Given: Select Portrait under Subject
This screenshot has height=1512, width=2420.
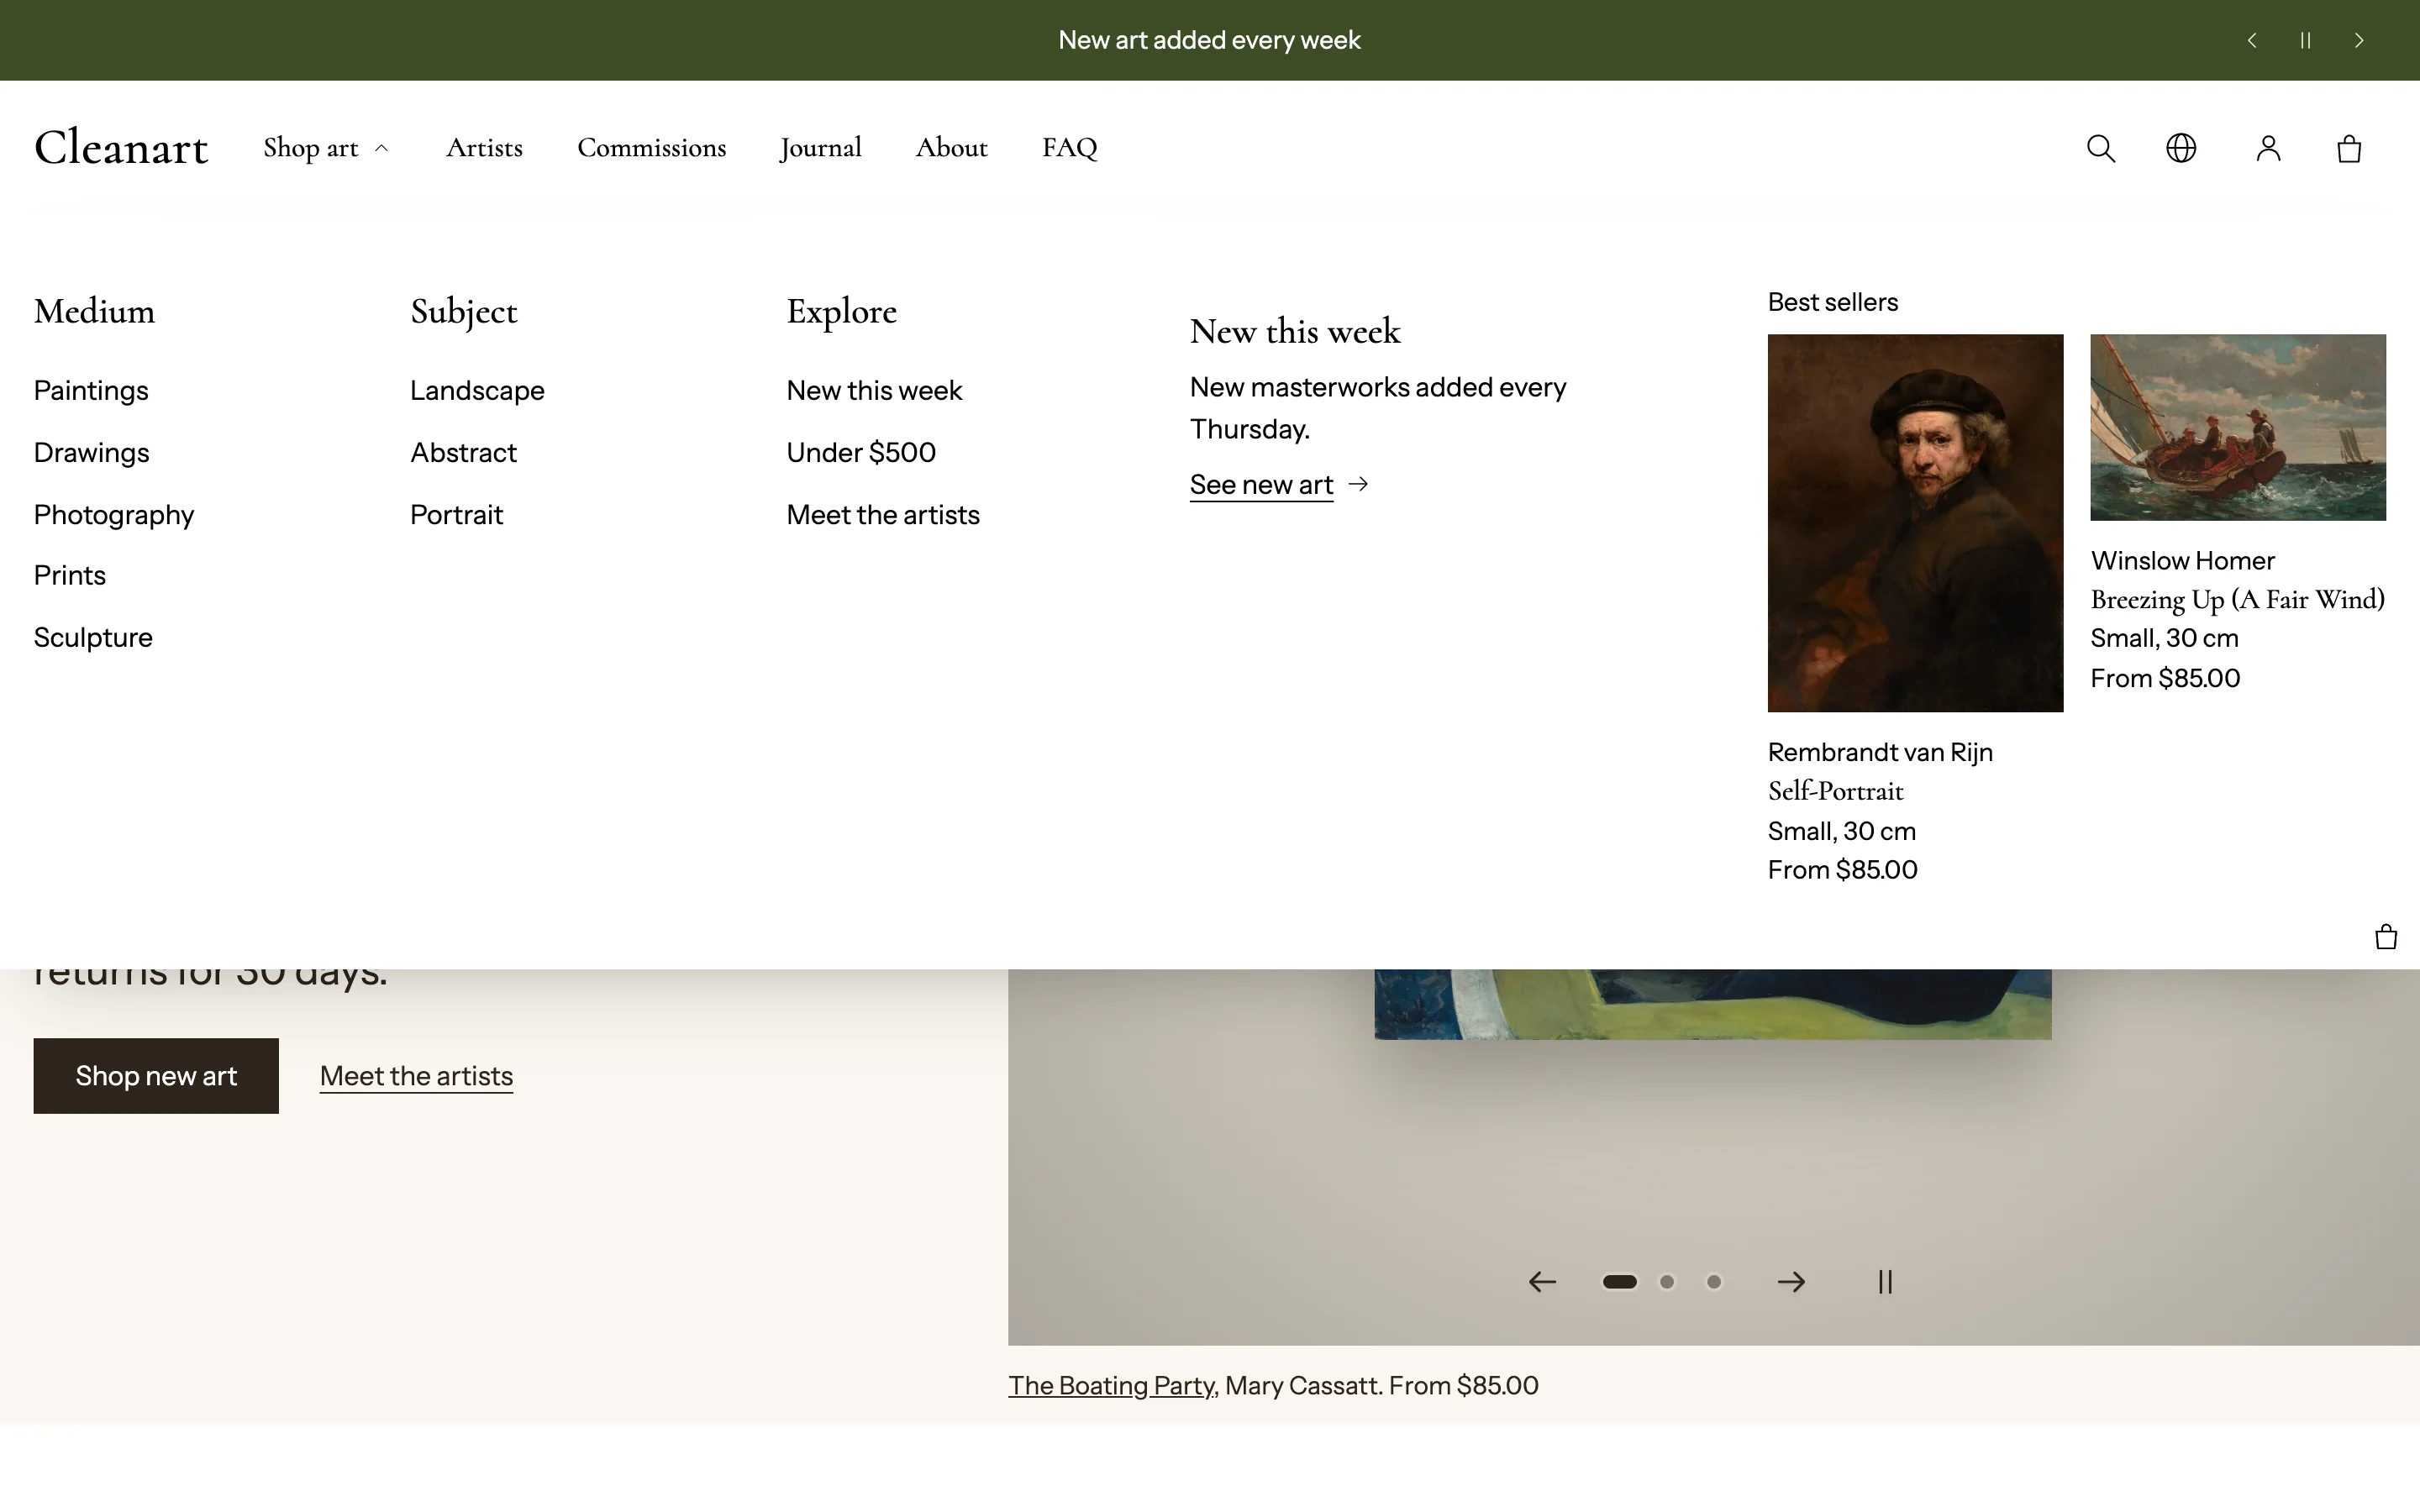Looking at the screenshot, I should point(456,514).
